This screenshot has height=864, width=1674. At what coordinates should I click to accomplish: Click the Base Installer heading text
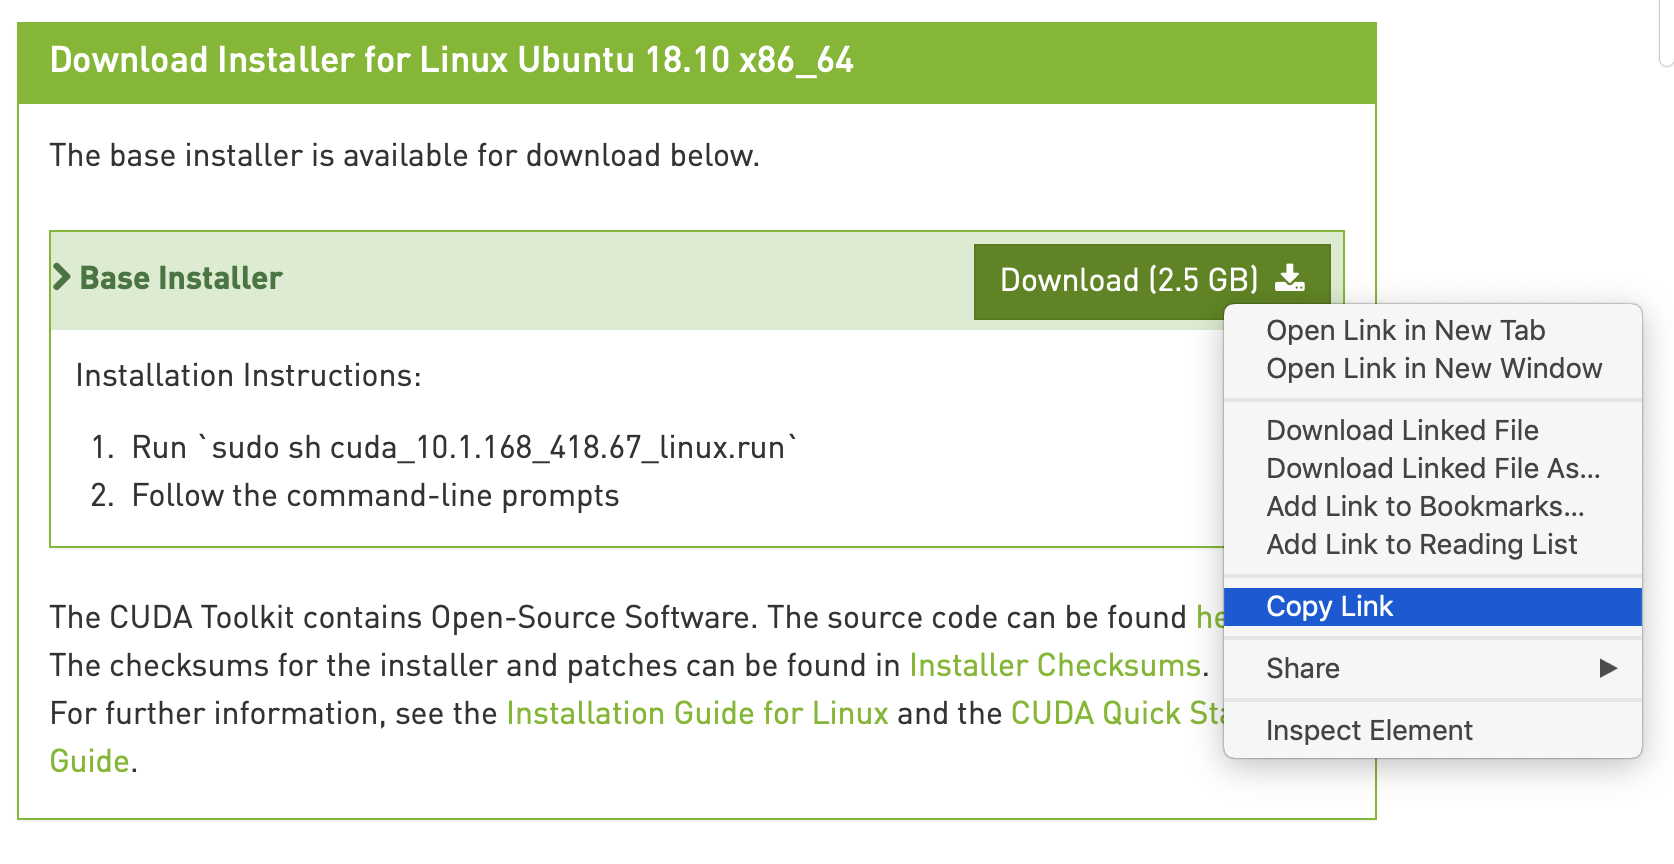[x=181, y=278]
